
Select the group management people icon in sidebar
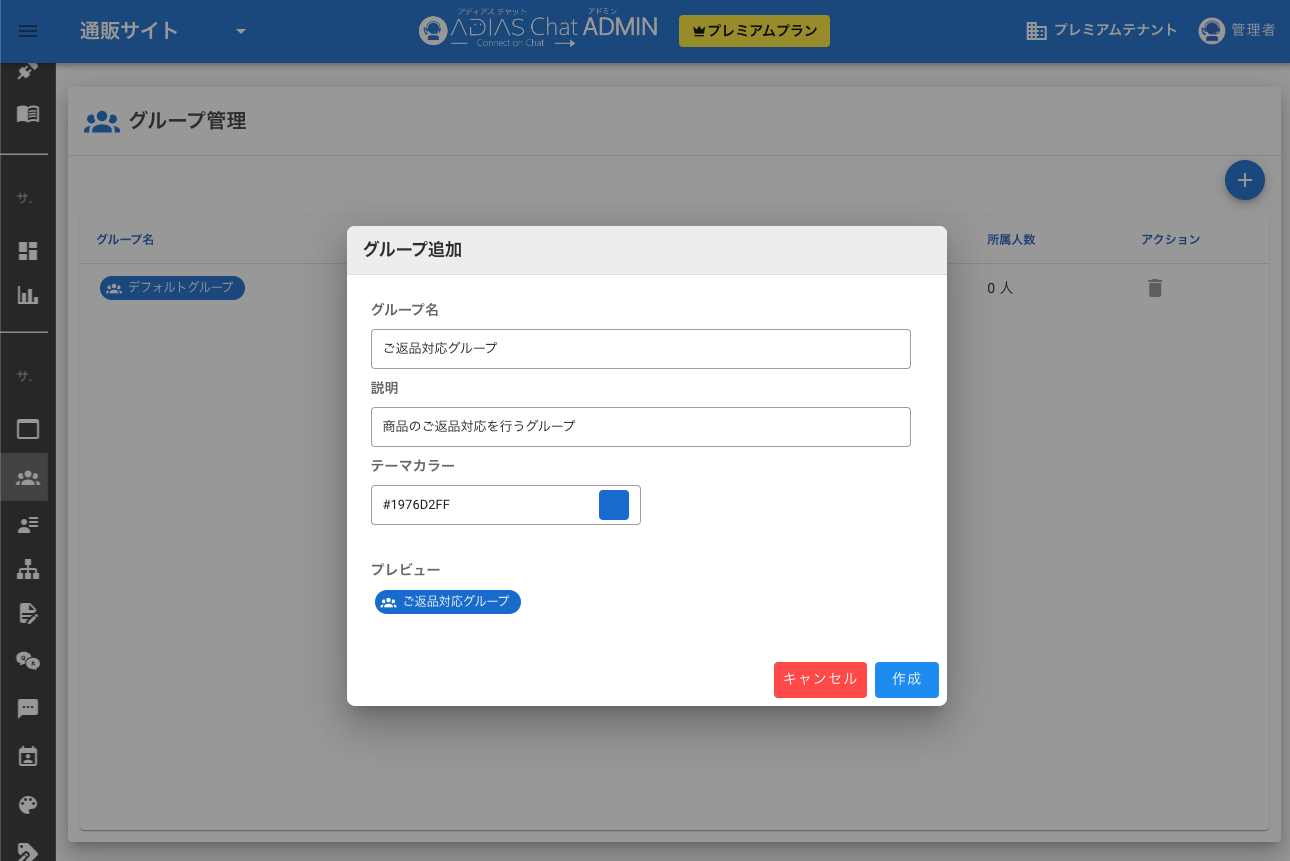pyautogui.click(x=28, y=478)
